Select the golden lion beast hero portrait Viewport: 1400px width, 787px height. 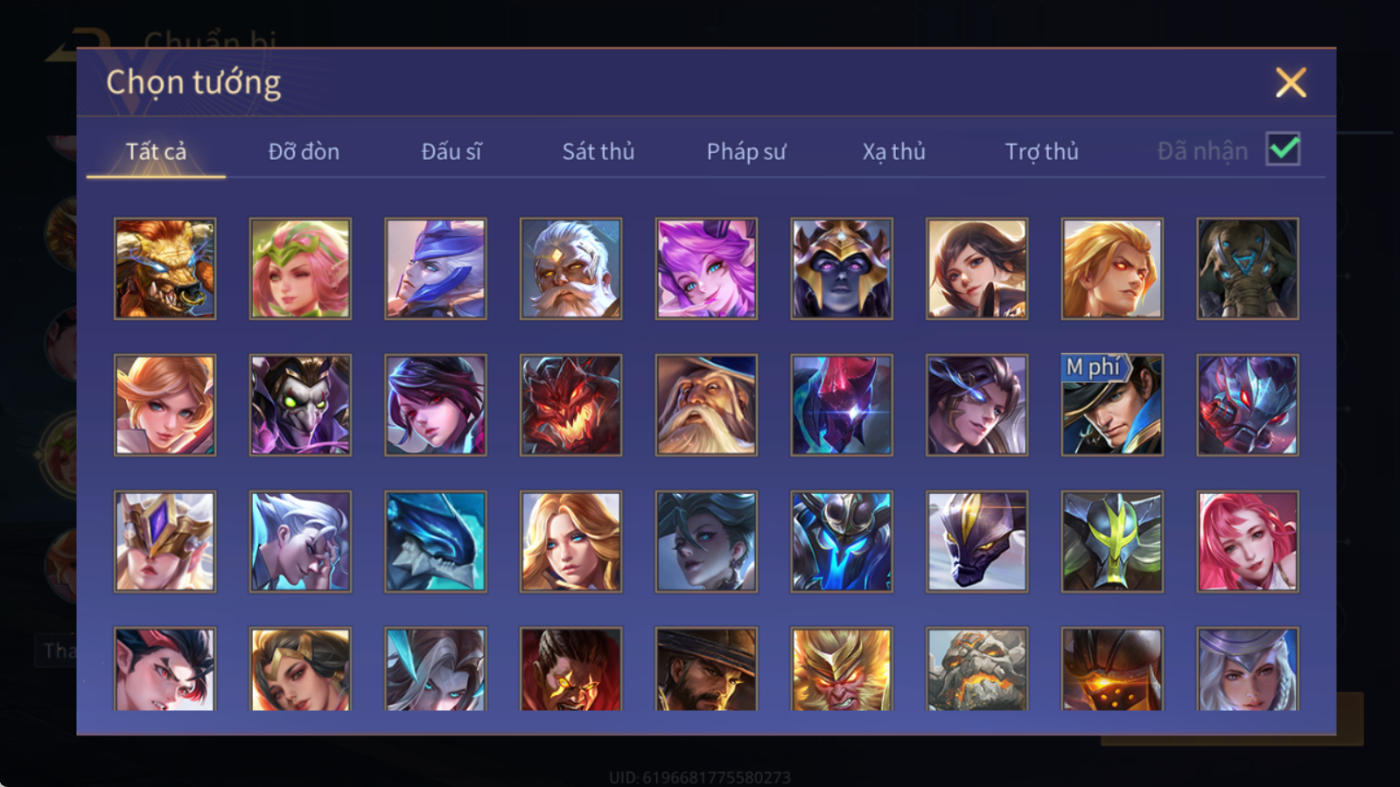[x=165, y=269]
